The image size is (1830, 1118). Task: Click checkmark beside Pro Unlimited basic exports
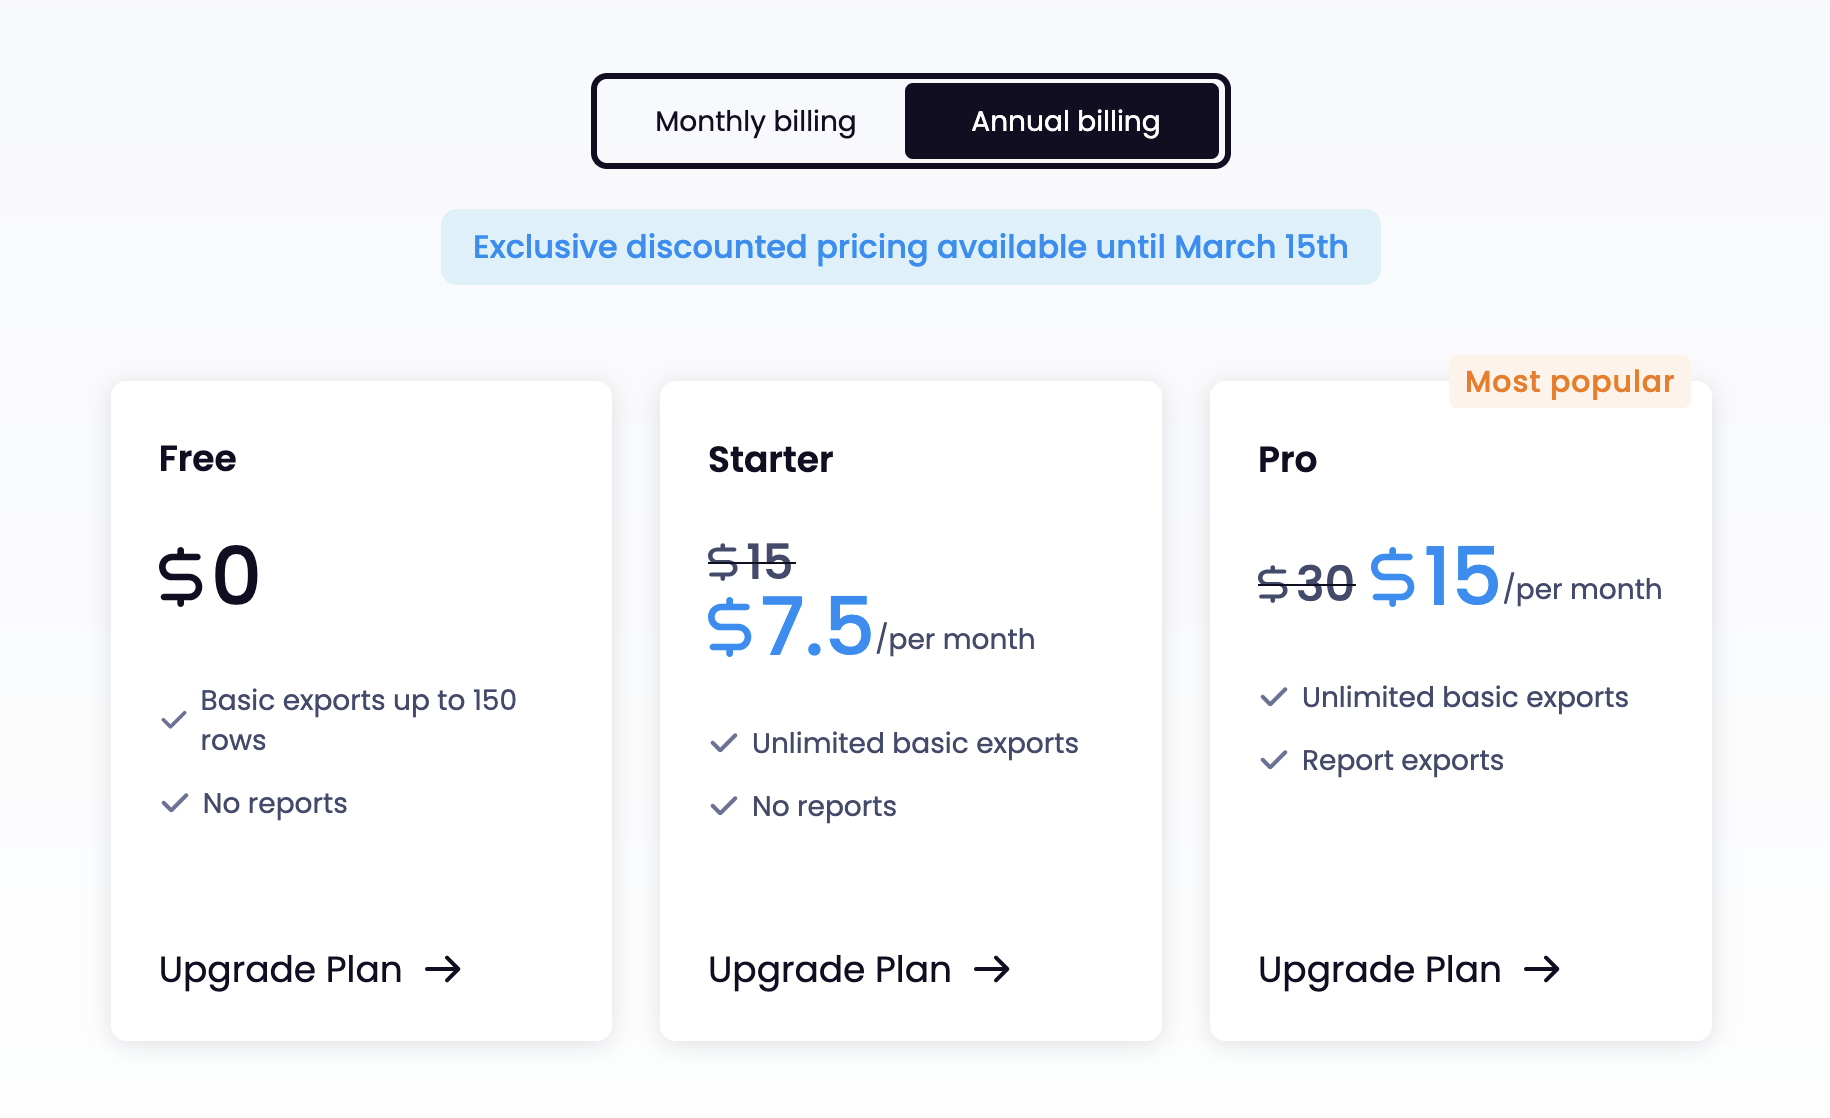point(1274,697)
